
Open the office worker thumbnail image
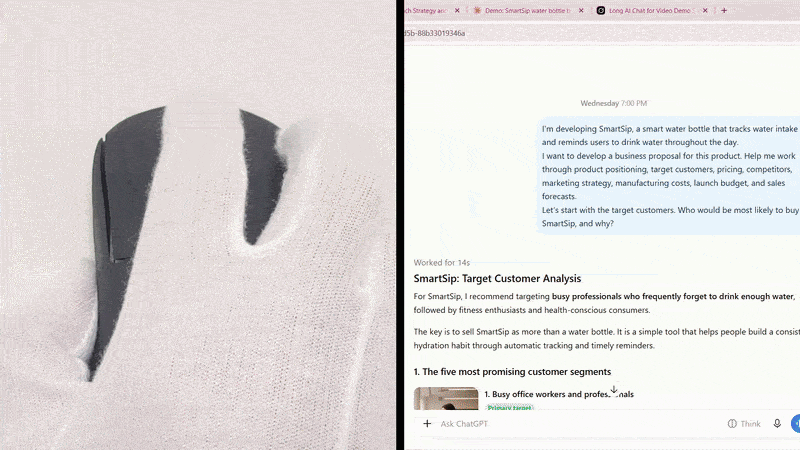pos(446,398)
